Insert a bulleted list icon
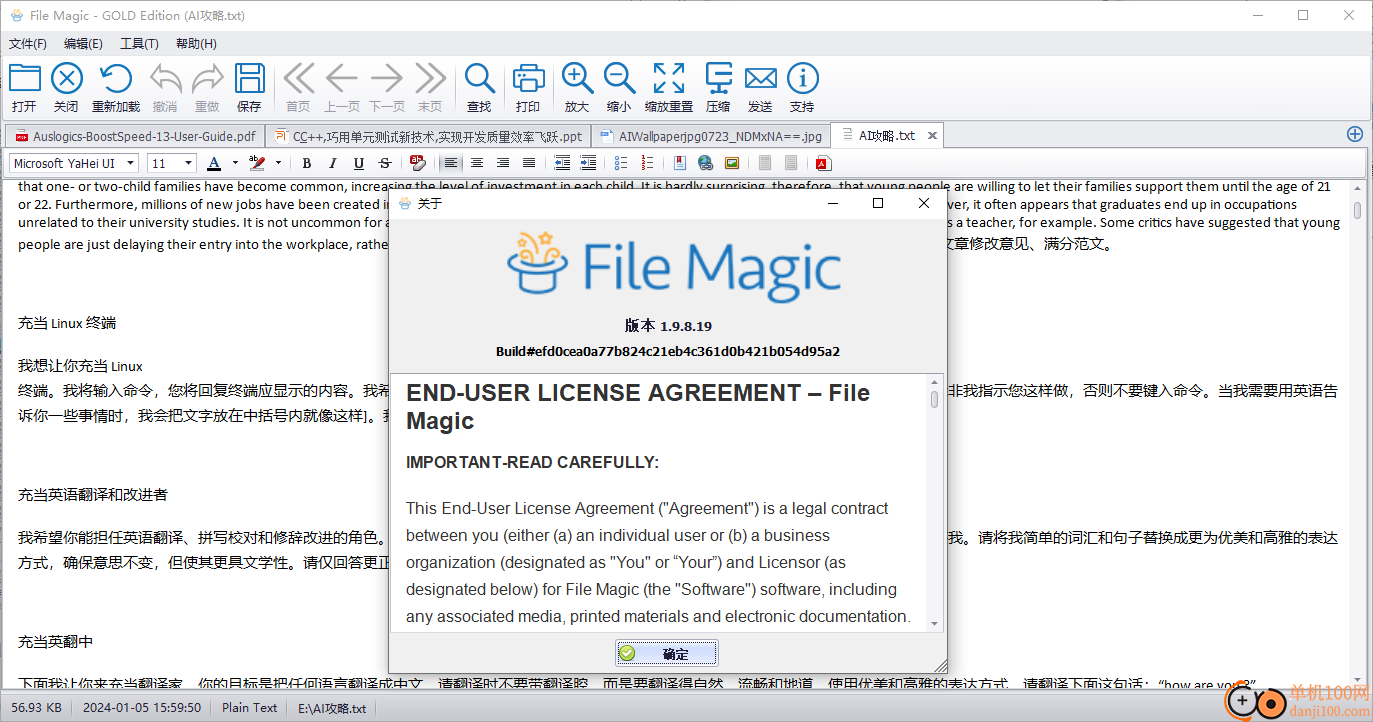Viewport: 1373px width, 722px height. pos(621,163)
